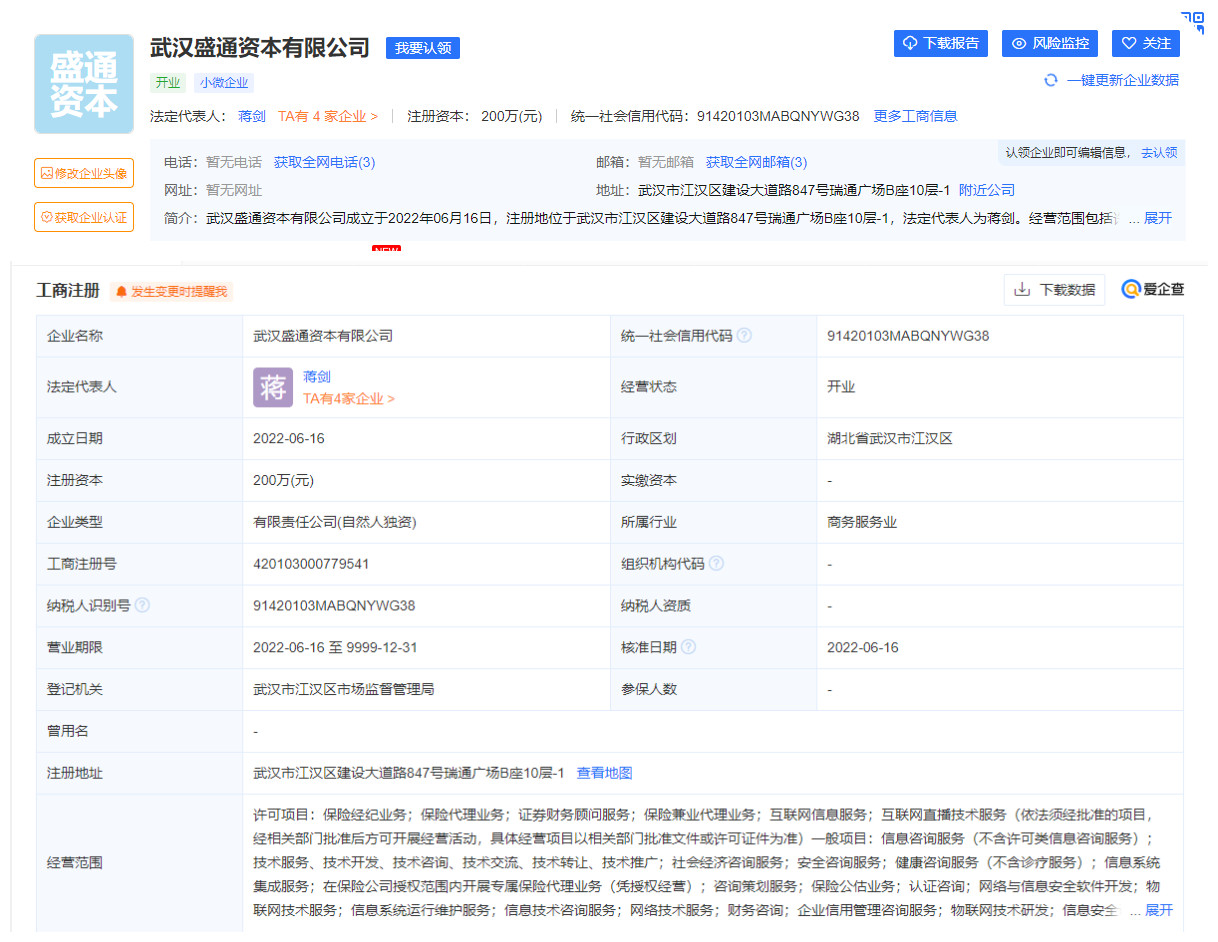
Task: Click 修改企业头像 button
Action: (84, 173)
